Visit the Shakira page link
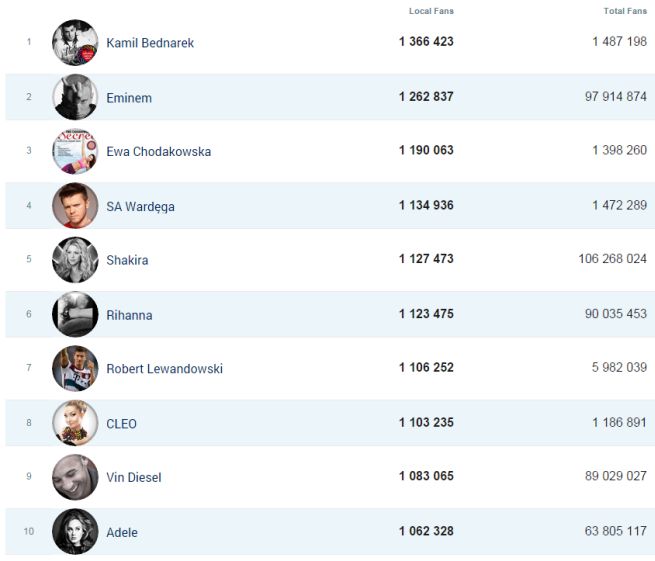655x561 pixels. pos(127,260)
